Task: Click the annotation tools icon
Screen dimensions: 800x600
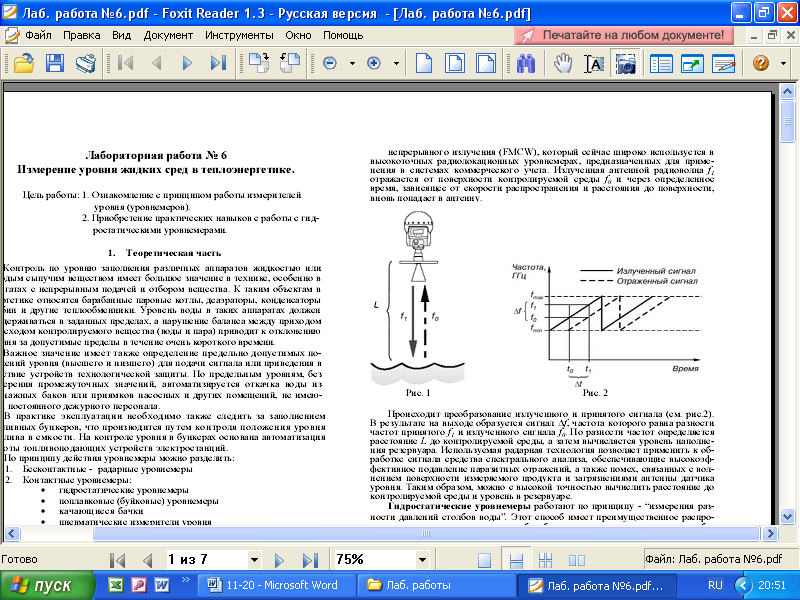Action: [723, 64]
